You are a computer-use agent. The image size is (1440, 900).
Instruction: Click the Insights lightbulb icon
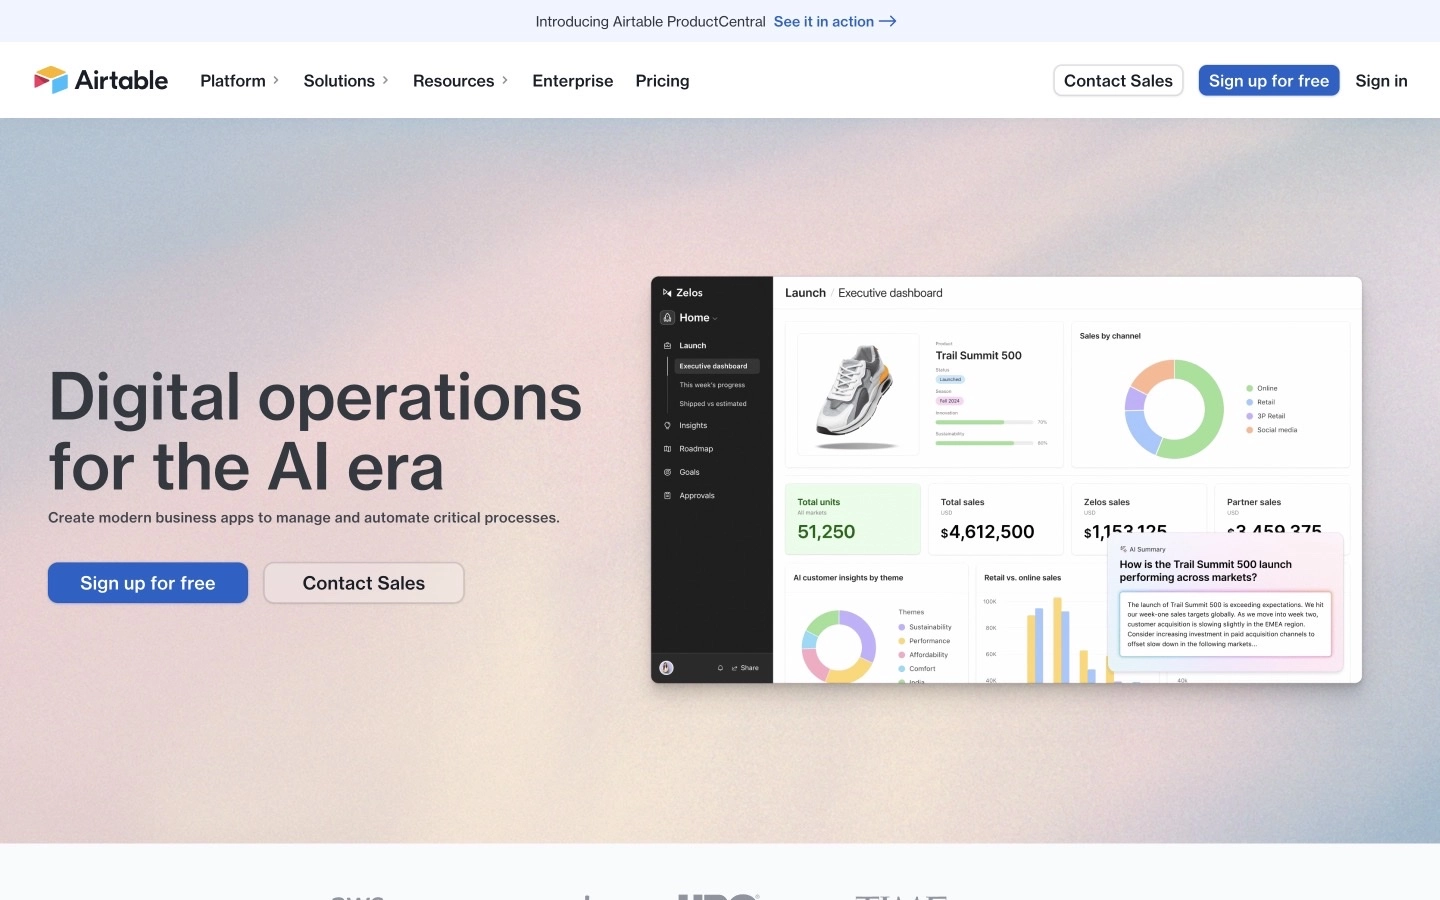pos(667,426)
